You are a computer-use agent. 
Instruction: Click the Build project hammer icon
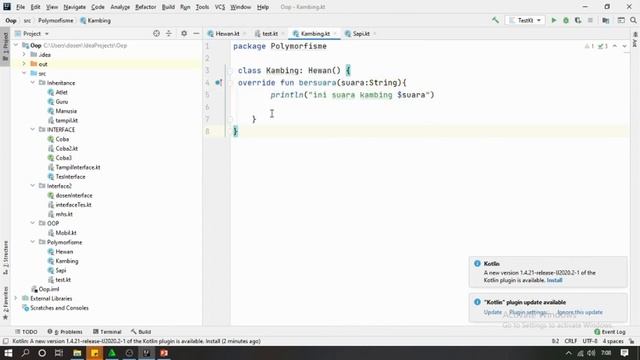(495, 20)
